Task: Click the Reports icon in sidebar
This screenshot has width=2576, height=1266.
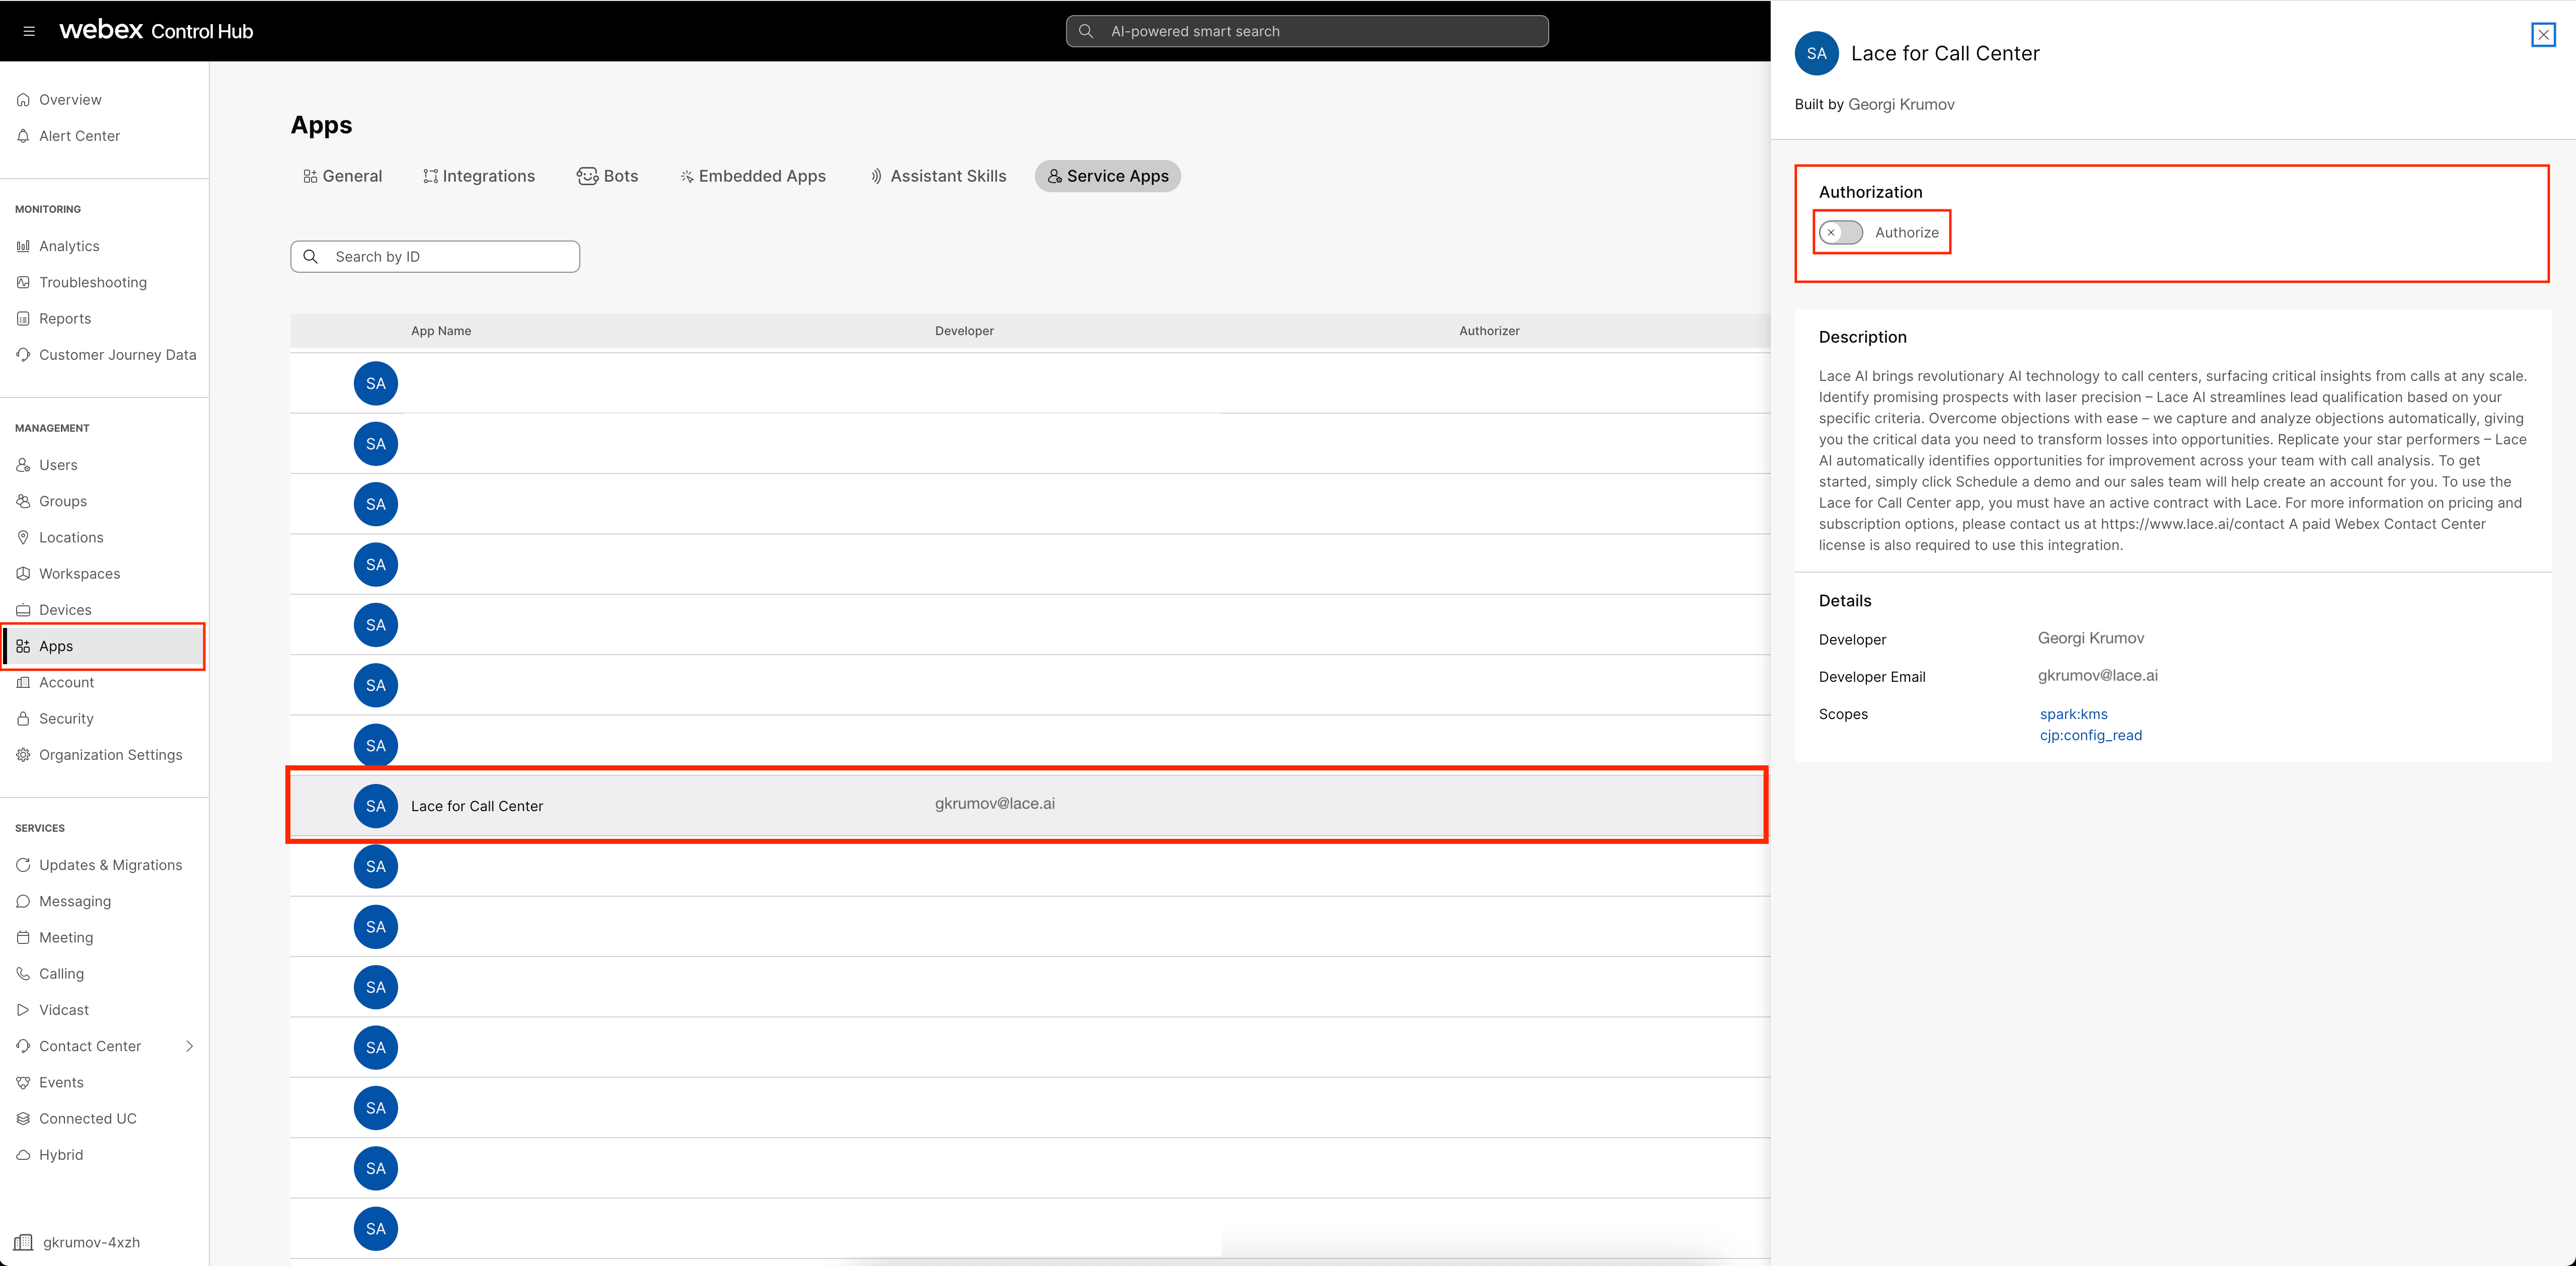Action: pos(23,319)
